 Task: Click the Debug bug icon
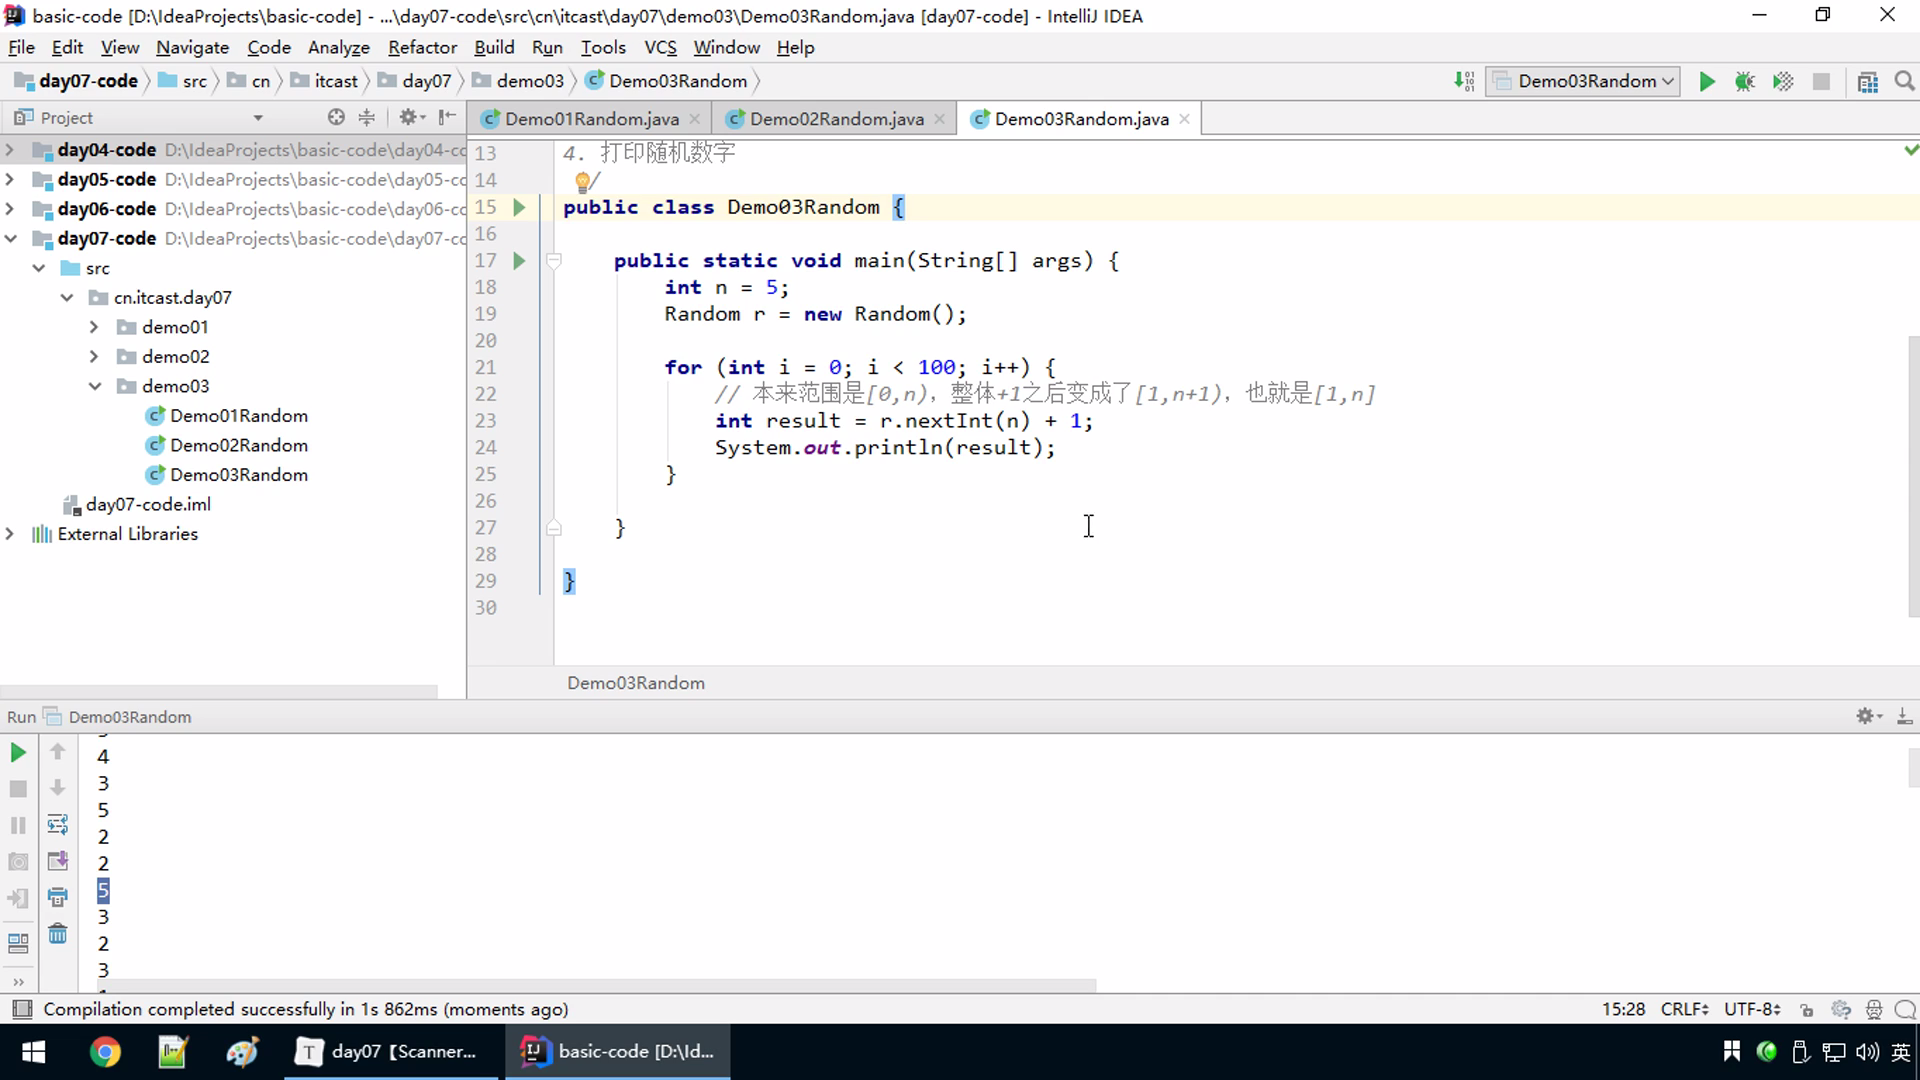point(1745,82)
